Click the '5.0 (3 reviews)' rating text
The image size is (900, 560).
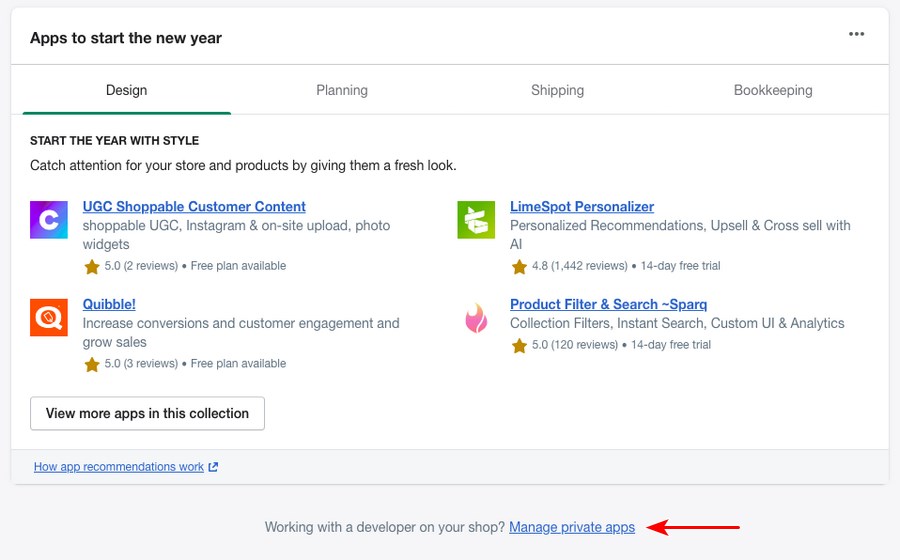click(x=141, y=363)
